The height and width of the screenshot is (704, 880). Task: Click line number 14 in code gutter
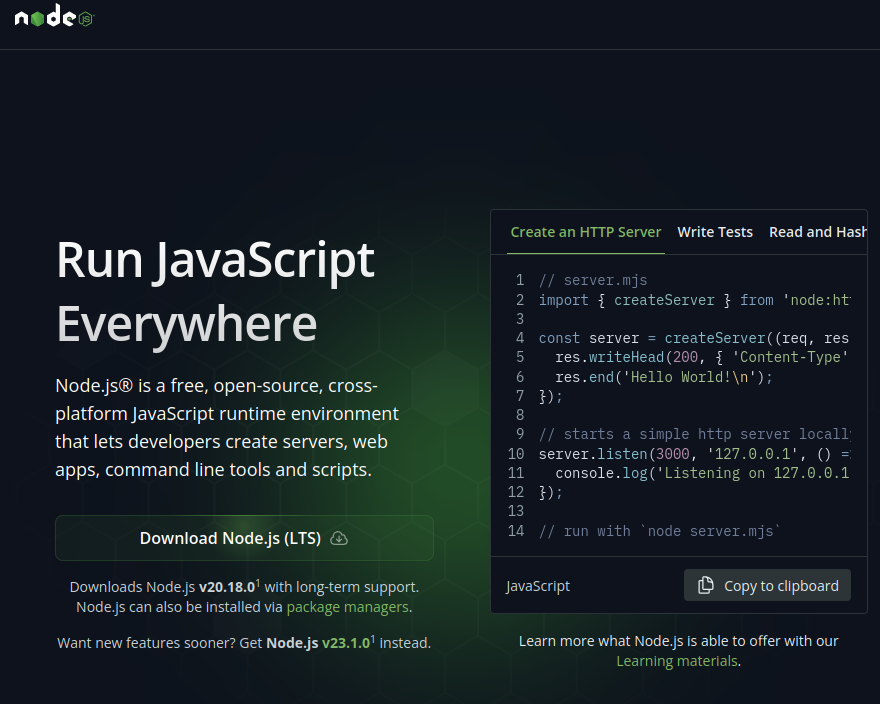click(516, 531)
